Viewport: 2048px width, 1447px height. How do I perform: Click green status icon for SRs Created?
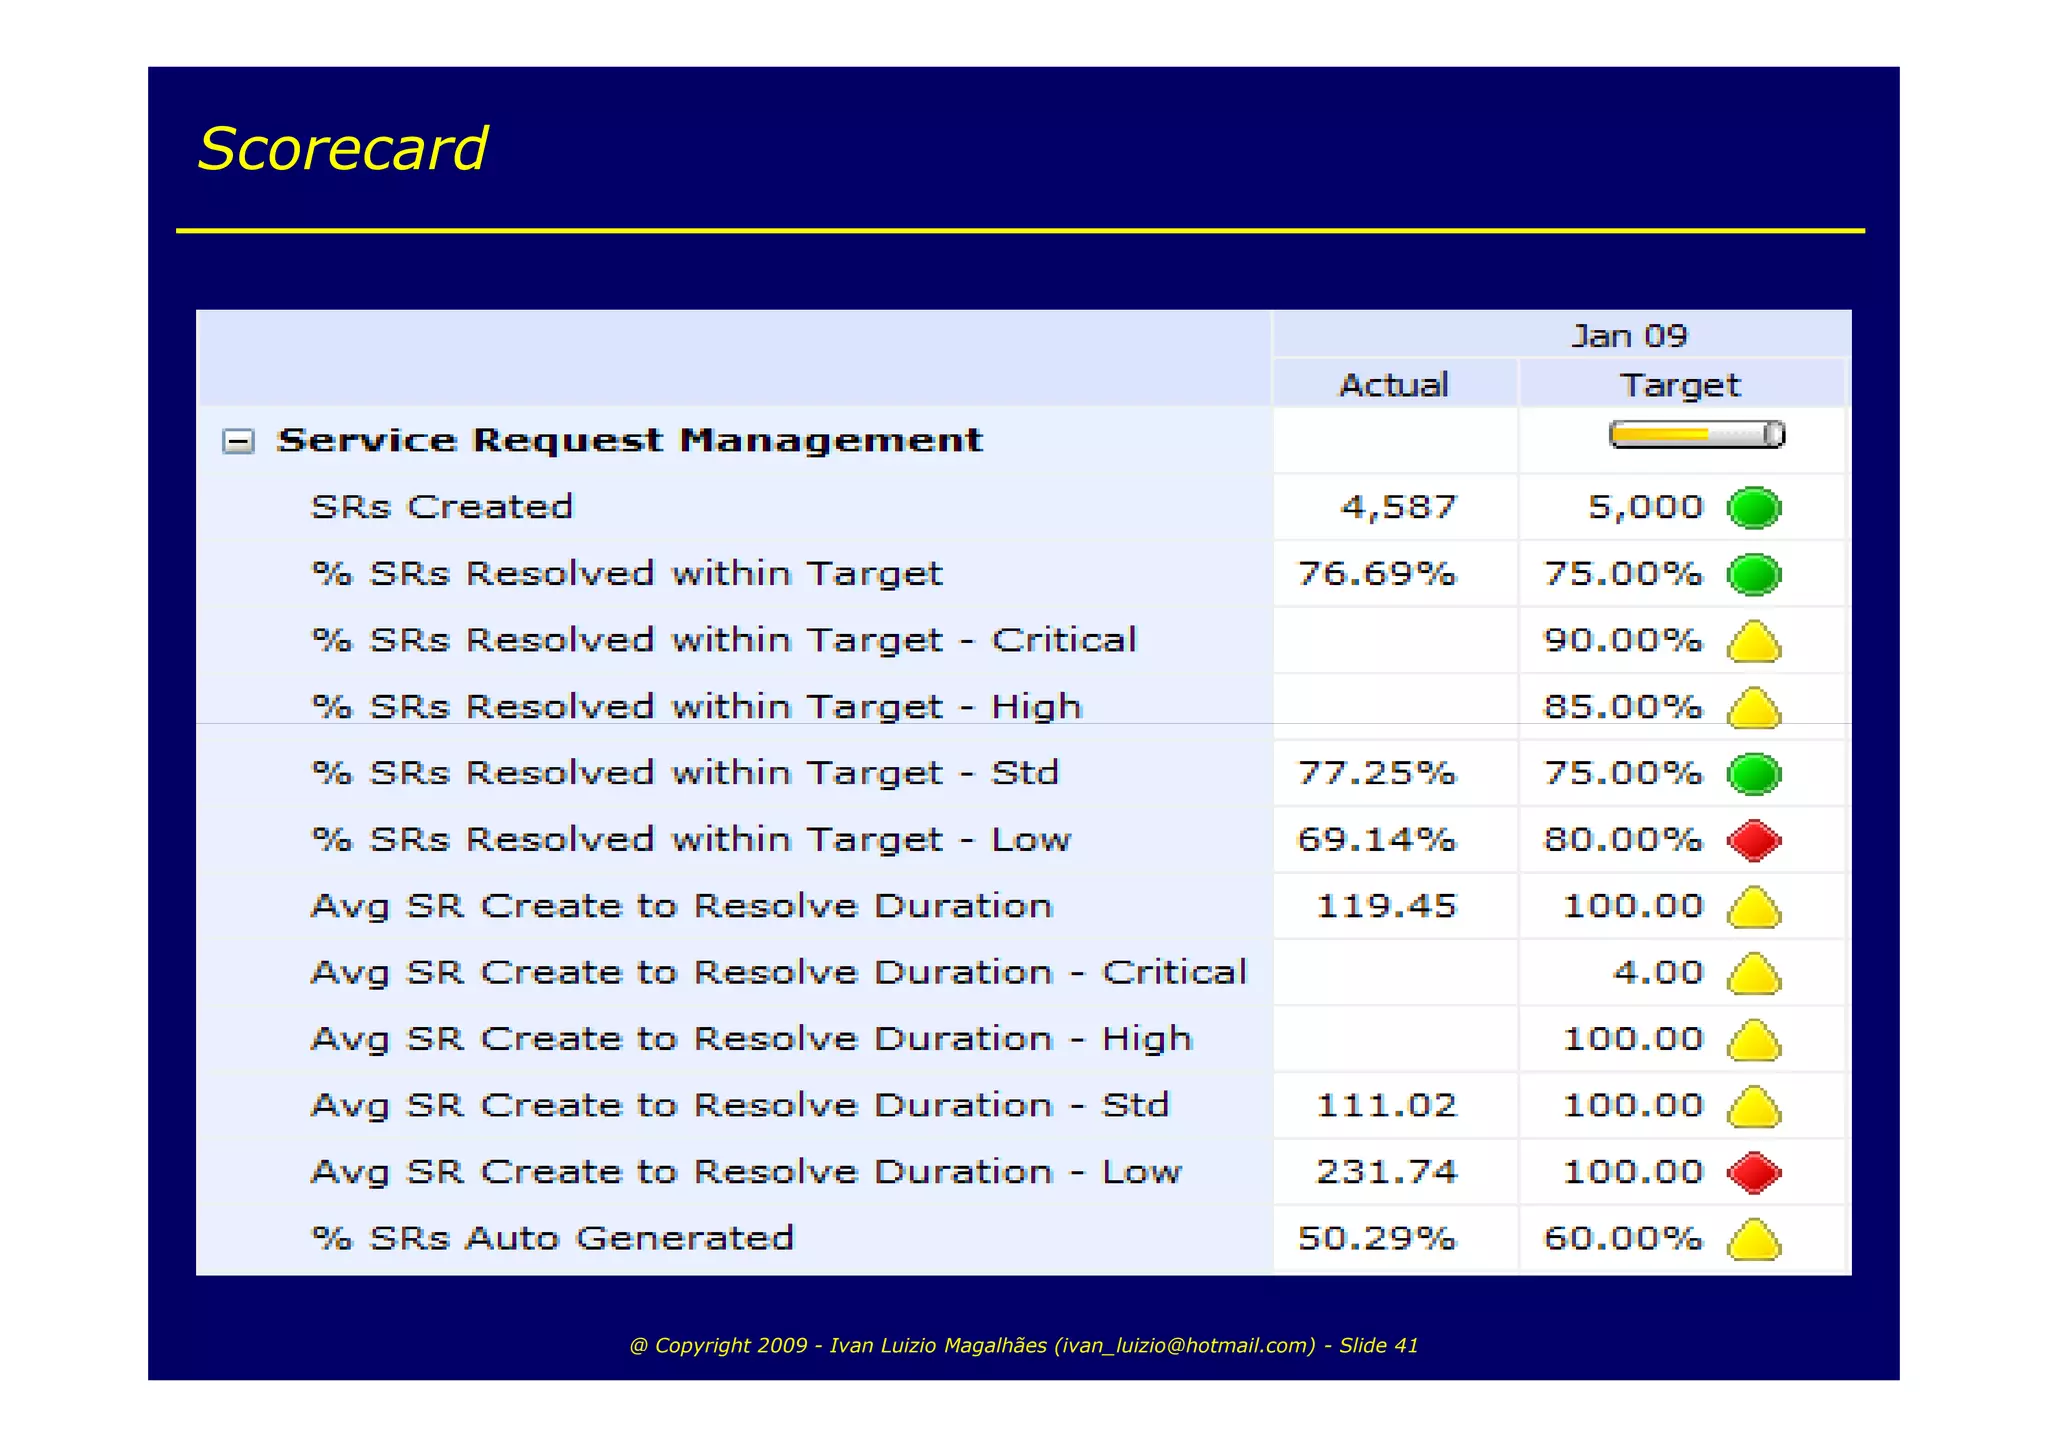point(1754,508)
